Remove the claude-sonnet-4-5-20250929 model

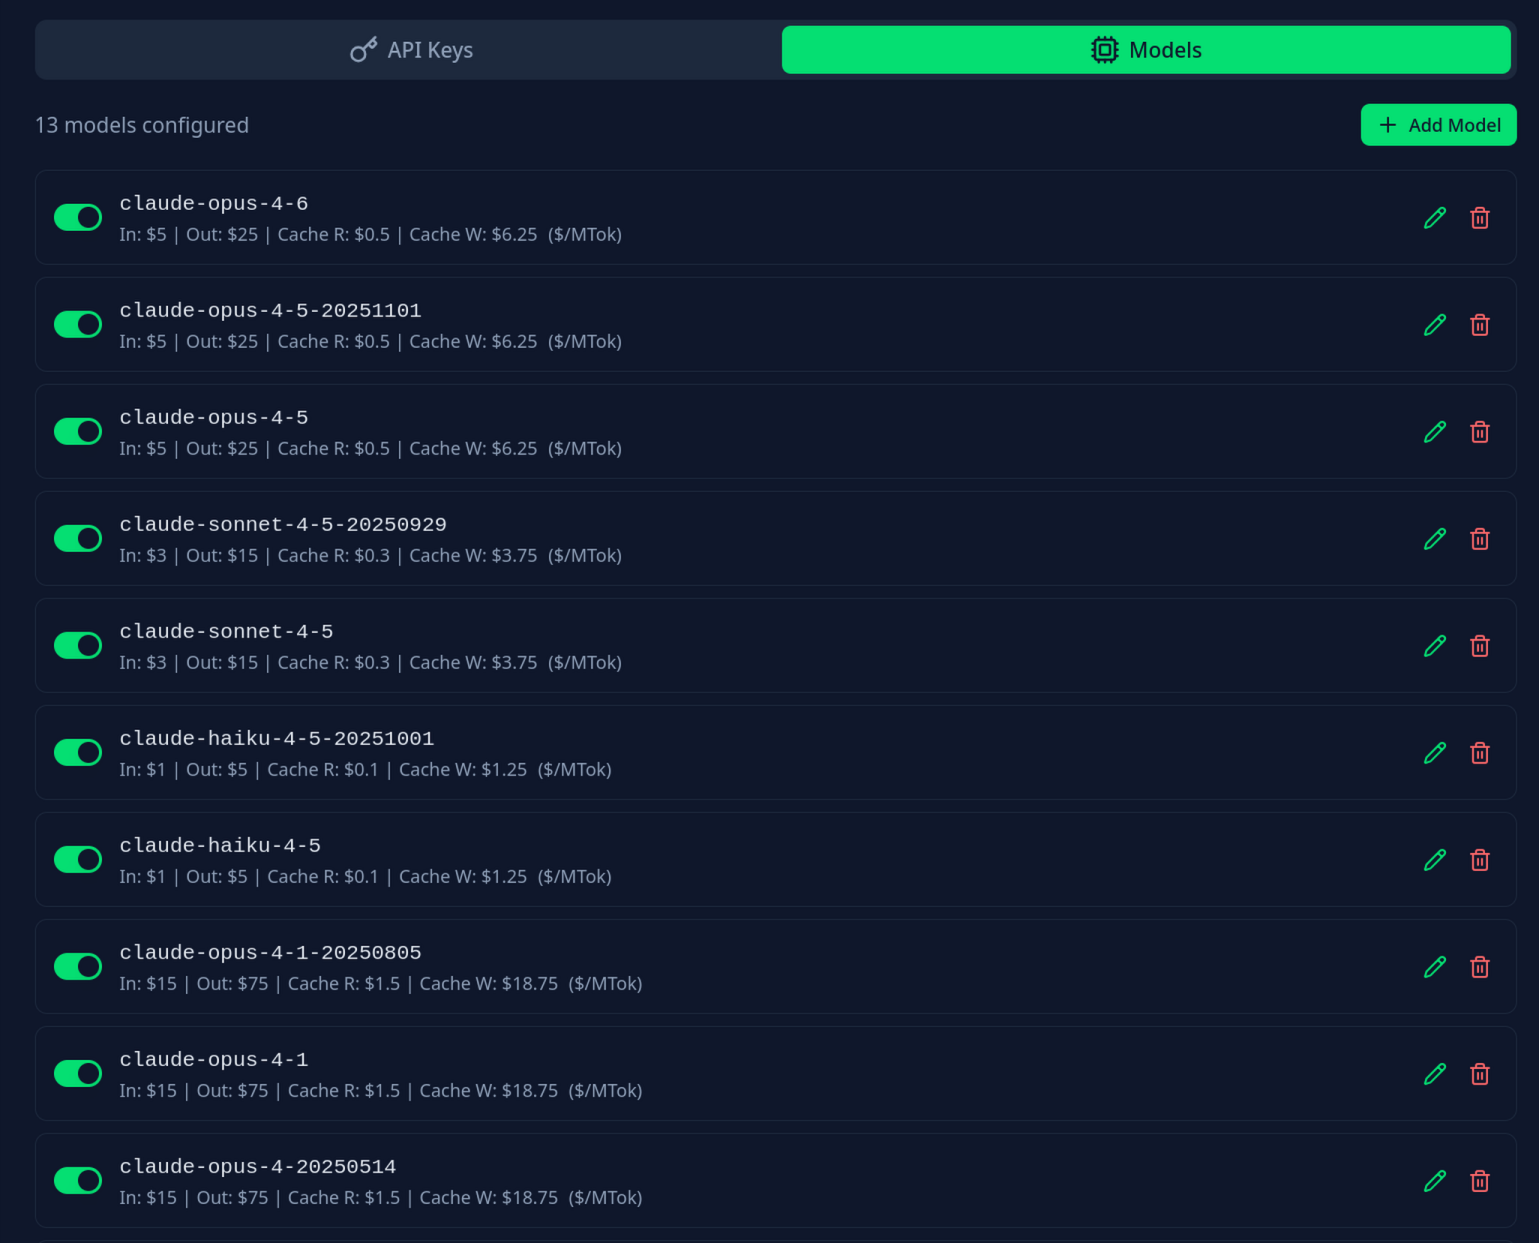click(x=1480, y=539)
